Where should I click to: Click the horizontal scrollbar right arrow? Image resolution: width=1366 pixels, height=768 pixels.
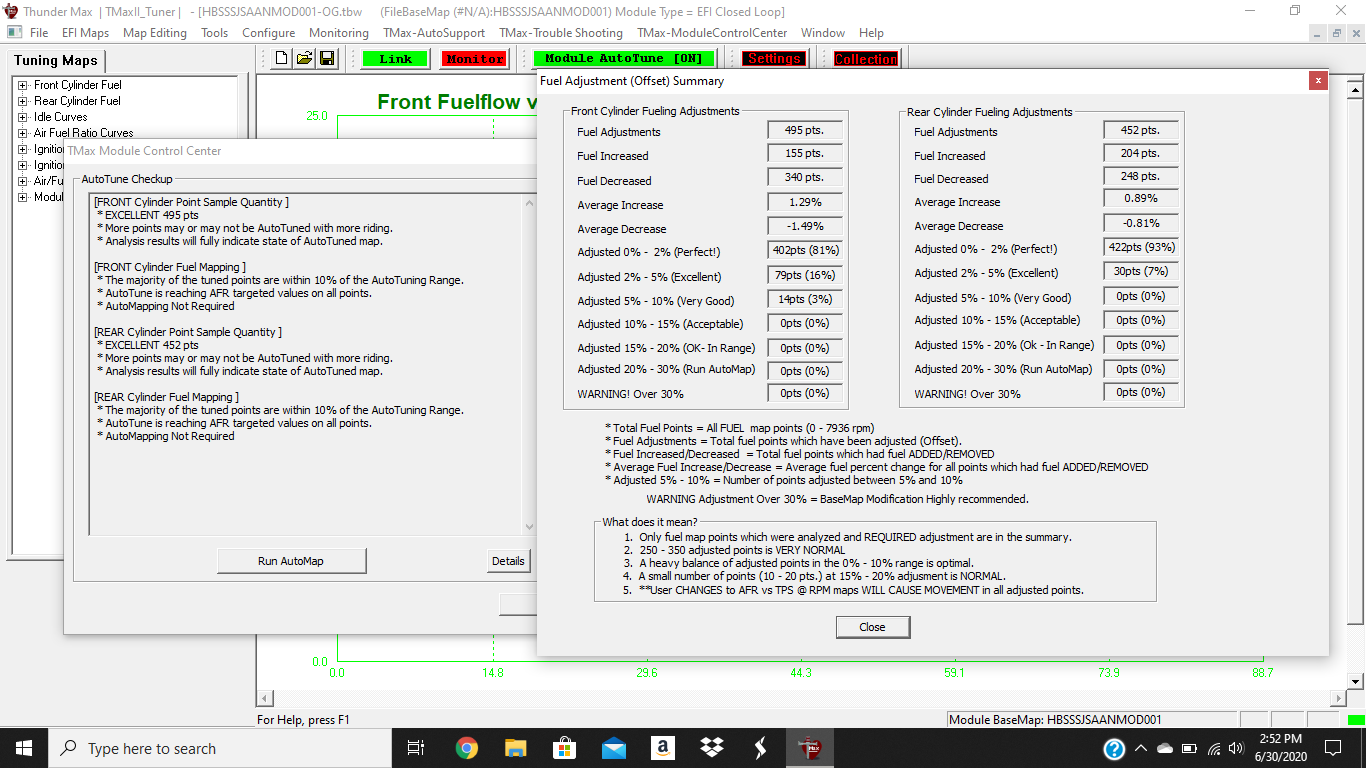pyautogui.click(x=1337, y=698)
